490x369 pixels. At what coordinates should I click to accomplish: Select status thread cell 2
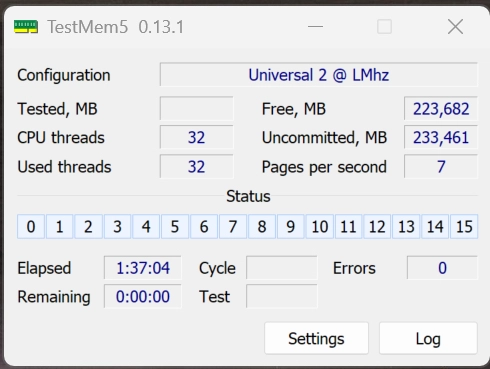[88, 227]
